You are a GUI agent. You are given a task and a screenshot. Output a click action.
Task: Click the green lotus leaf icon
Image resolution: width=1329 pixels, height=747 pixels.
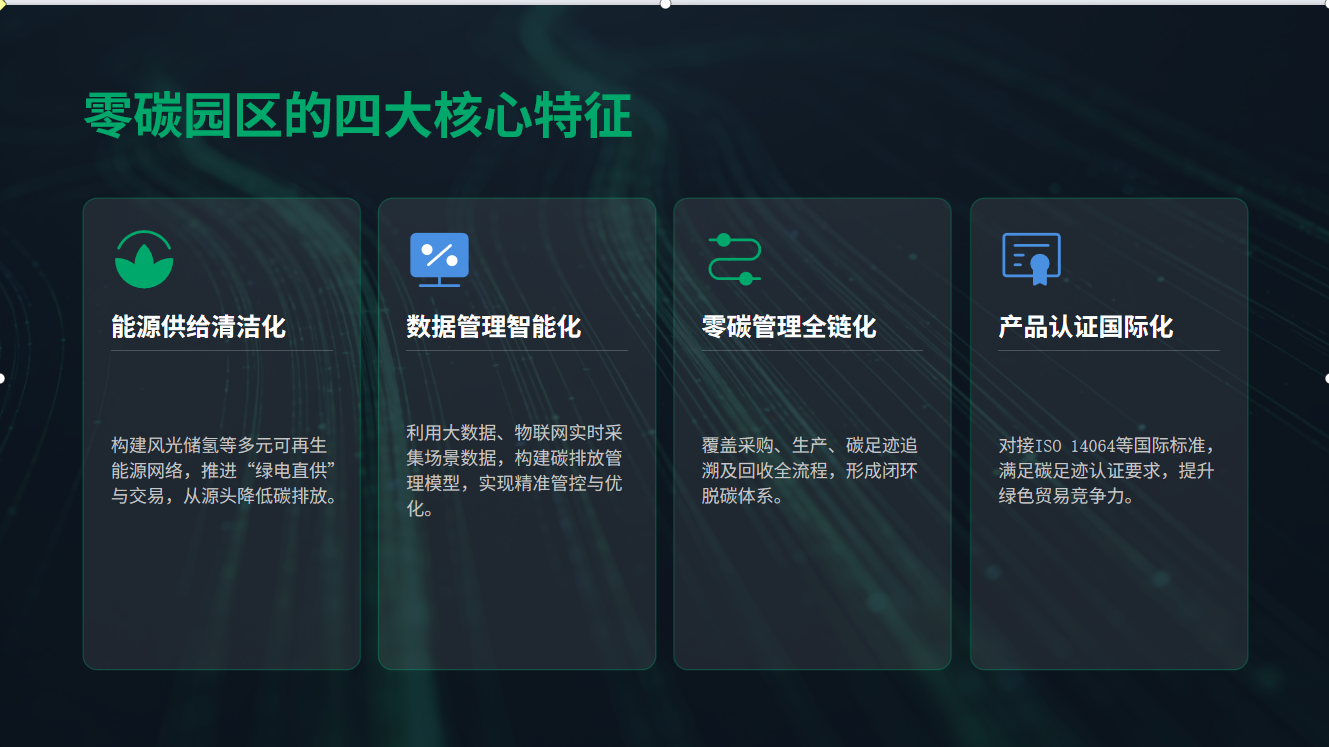144,260
